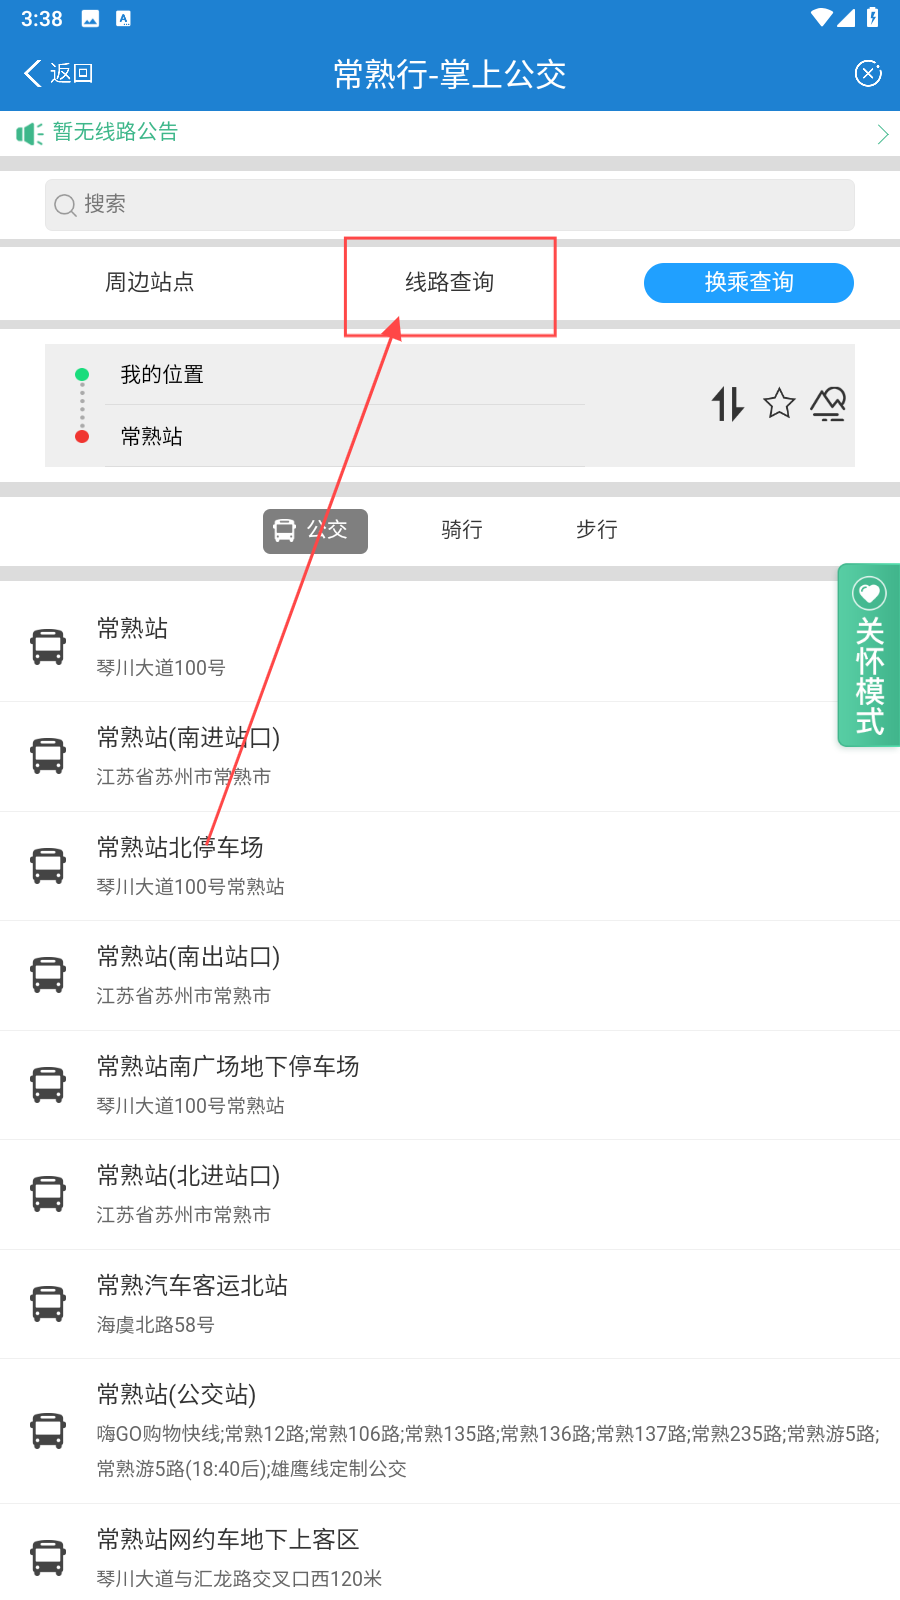Tap the green announcement speaker icon
Screen dimensions: 900x1600
point(29,133)
